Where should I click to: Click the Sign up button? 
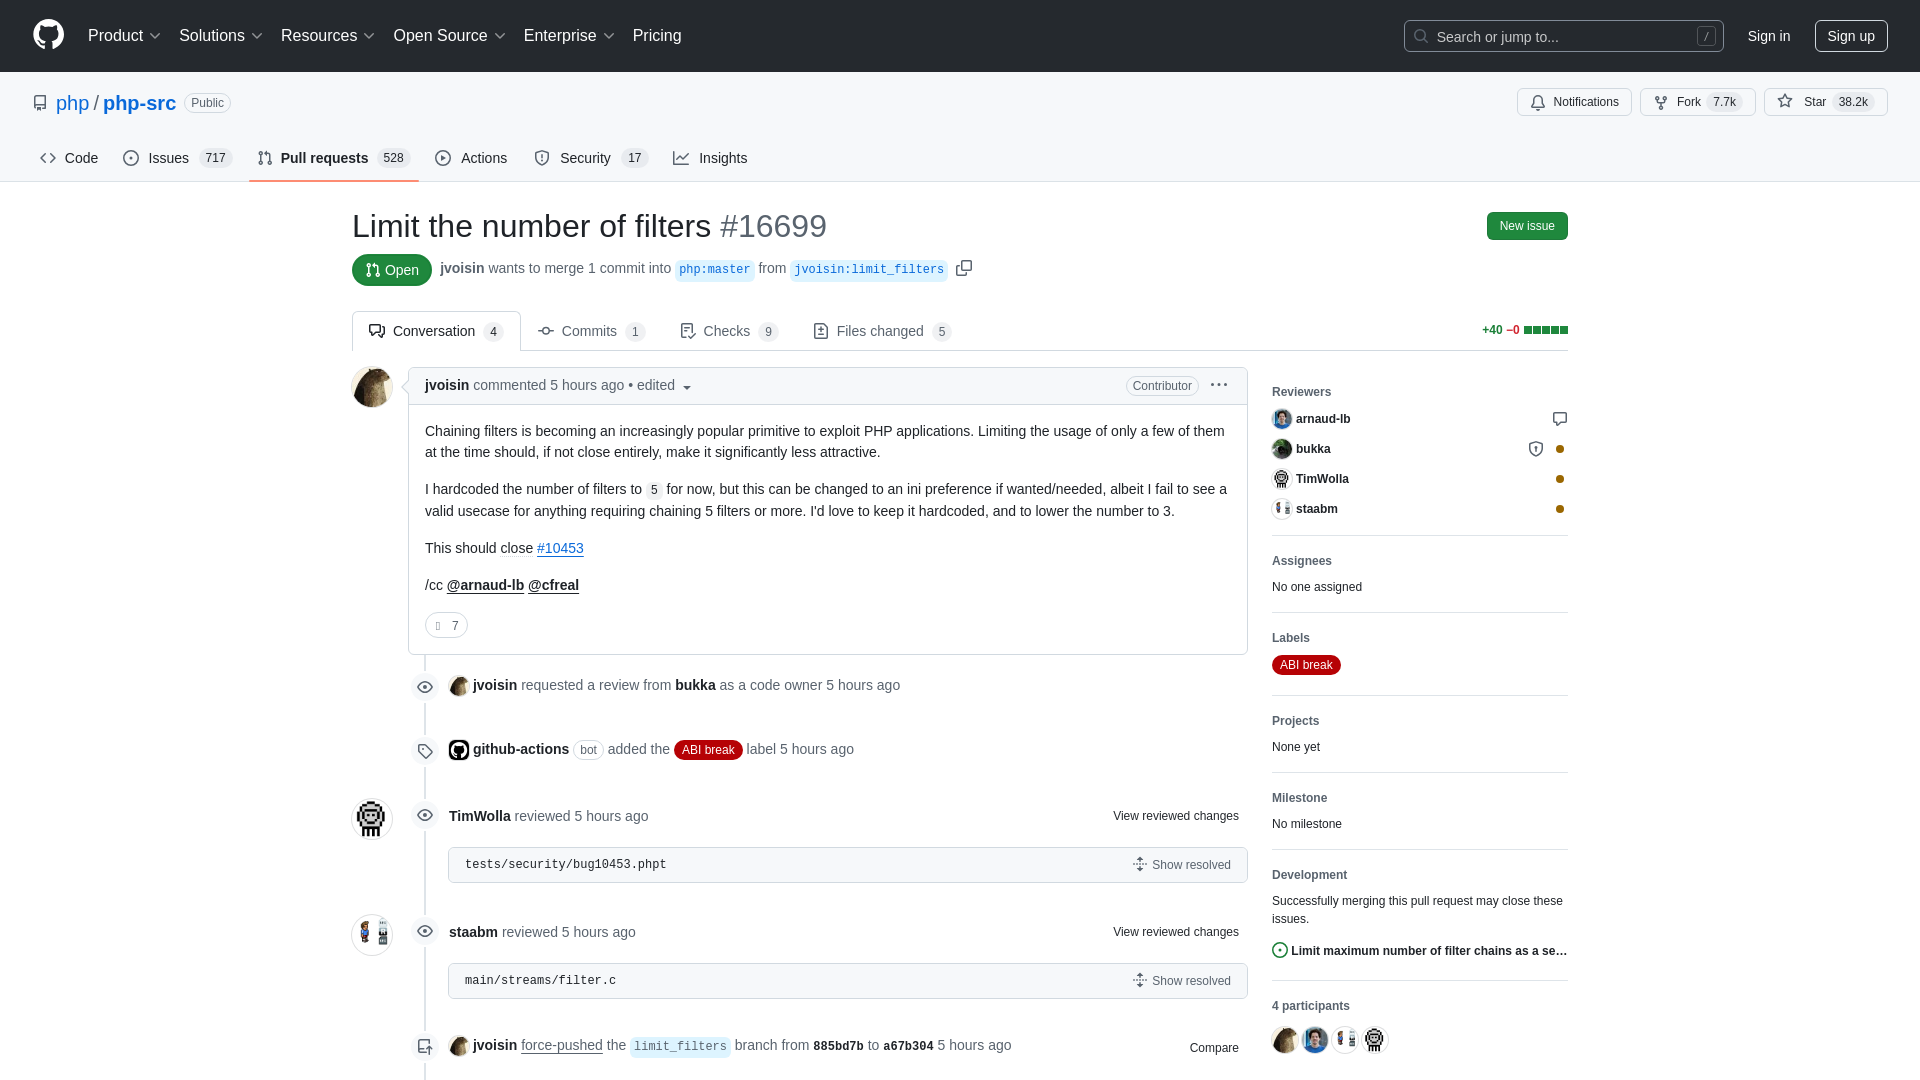[1851, 36]
